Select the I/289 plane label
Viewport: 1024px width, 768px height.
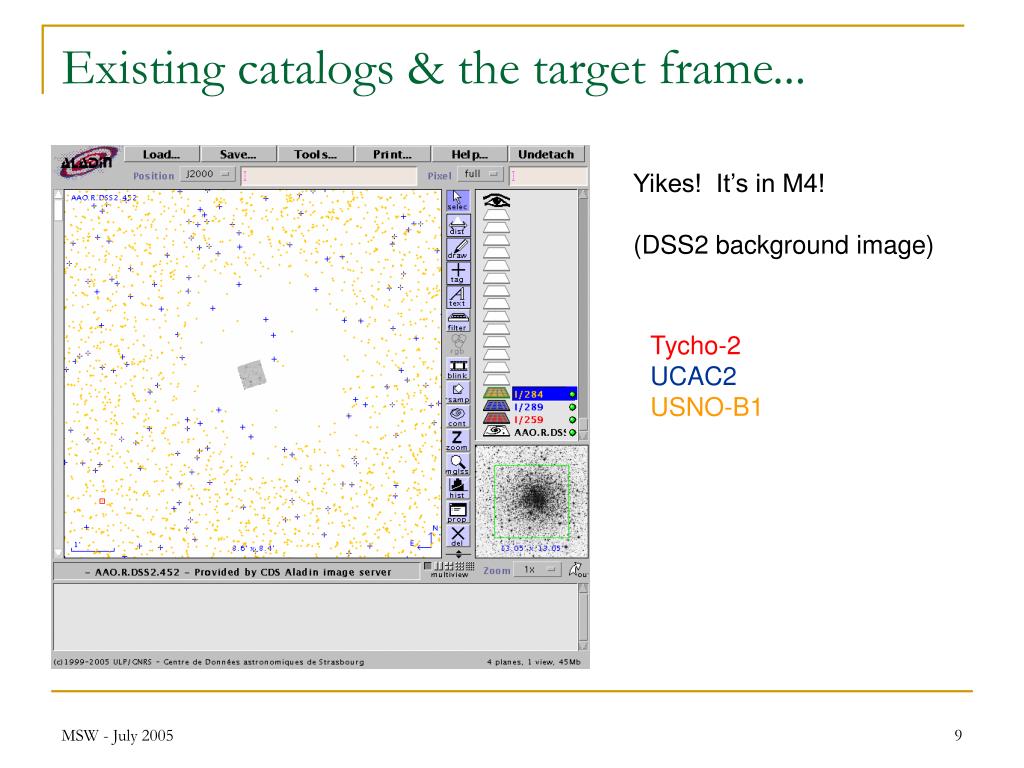coord(529,407)
